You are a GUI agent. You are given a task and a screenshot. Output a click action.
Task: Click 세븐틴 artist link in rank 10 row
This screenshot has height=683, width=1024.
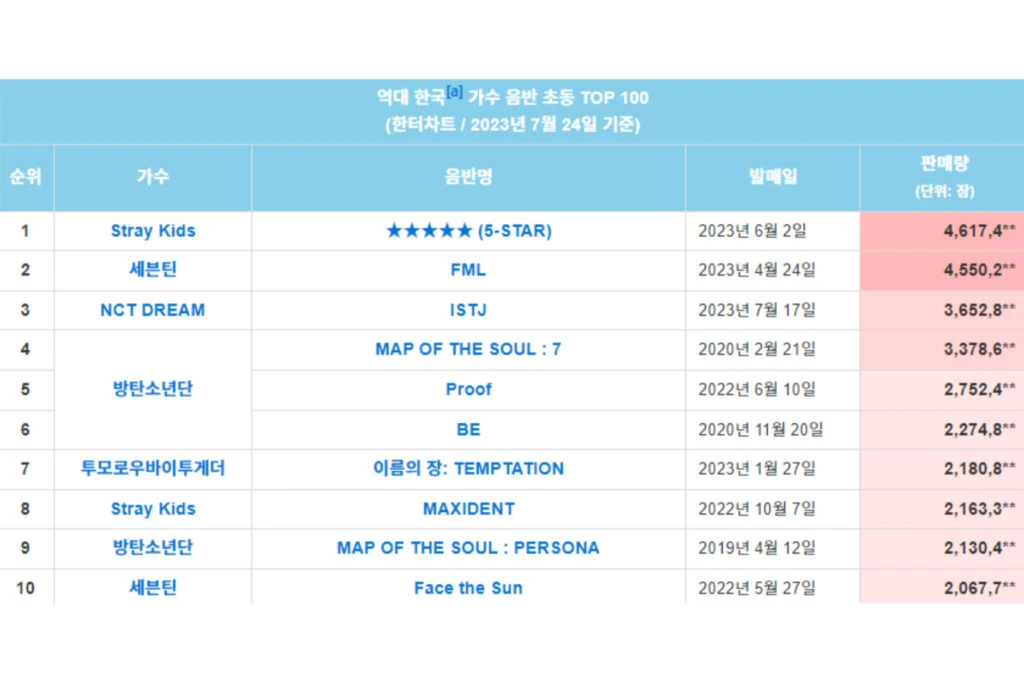pos(153,588)
